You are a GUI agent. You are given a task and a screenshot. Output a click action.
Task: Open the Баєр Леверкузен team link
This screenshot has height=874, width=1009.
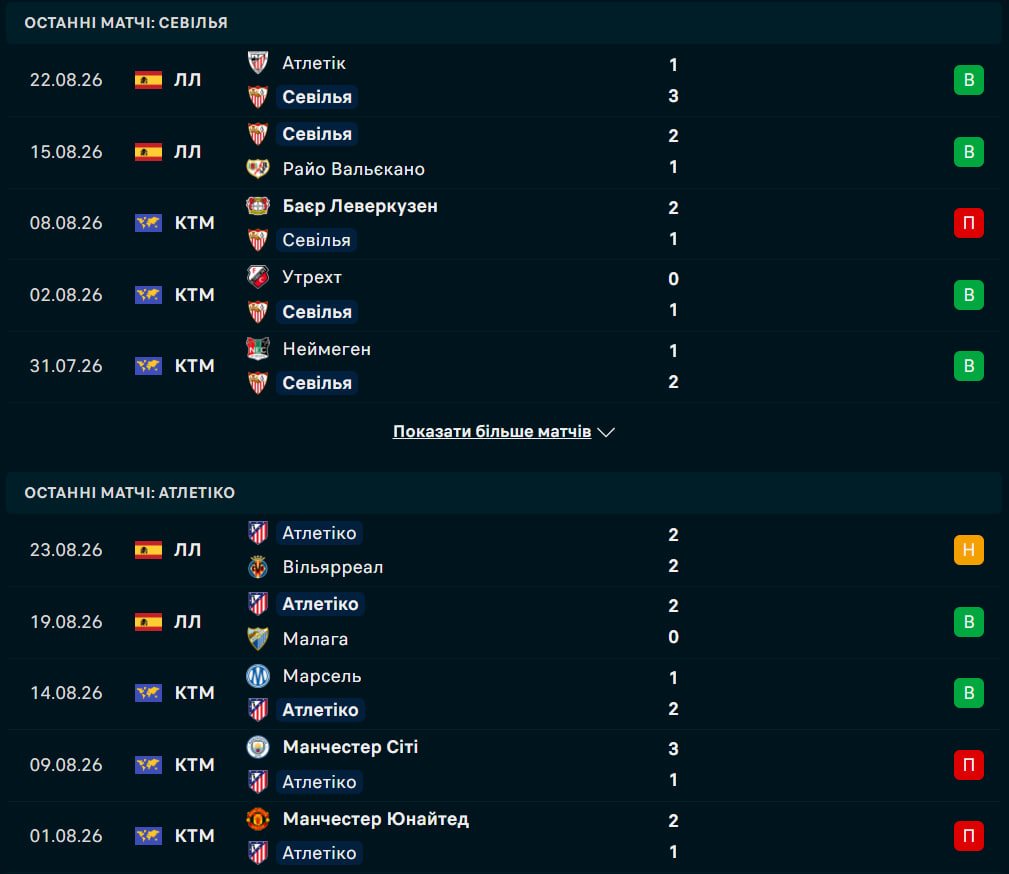[360, 206]
